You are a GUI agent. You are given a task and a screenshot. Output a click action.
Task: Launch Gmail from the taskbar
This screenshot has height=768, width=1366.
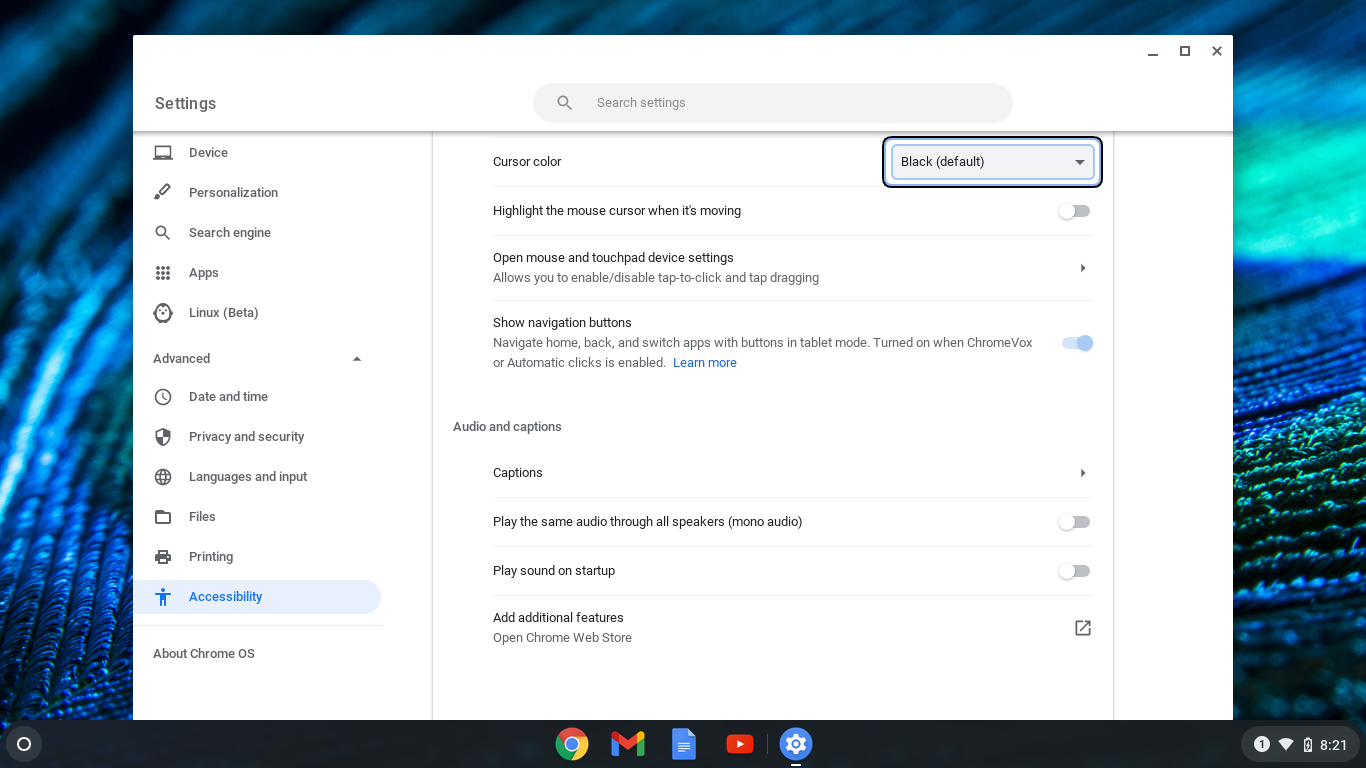[x=627, y=744]
